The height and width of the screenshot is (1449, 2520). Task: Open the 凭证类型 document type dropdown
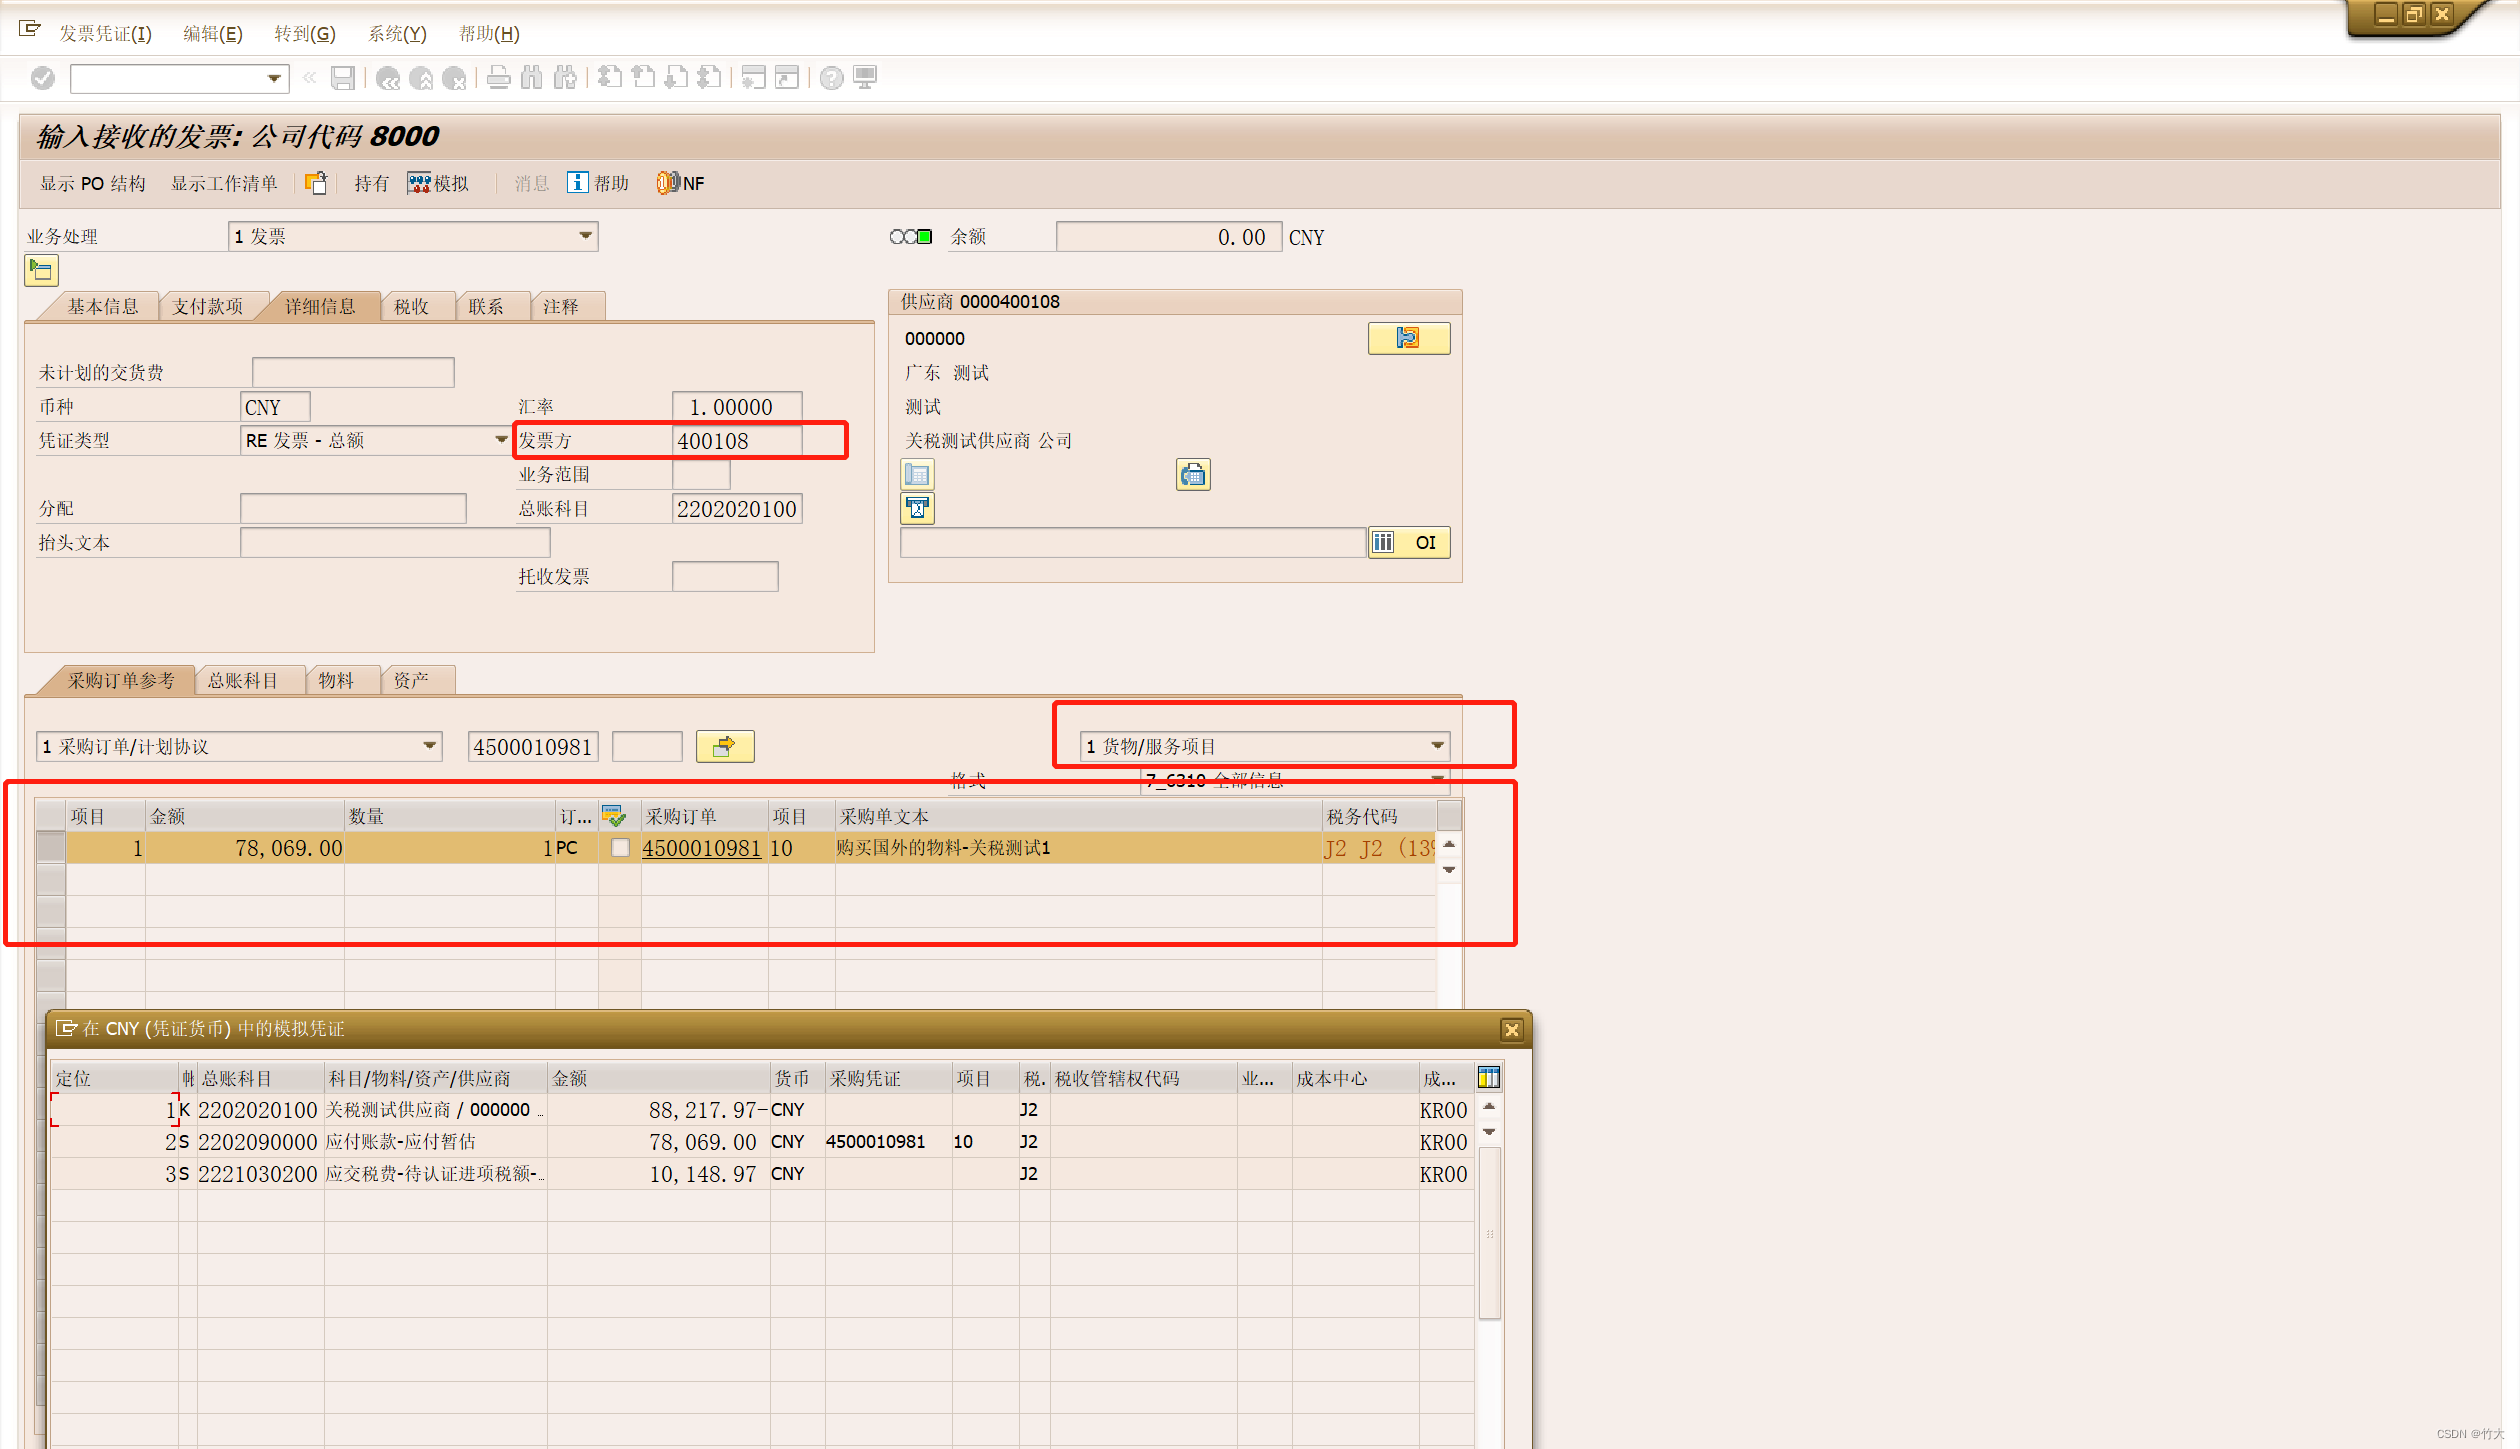501,440
